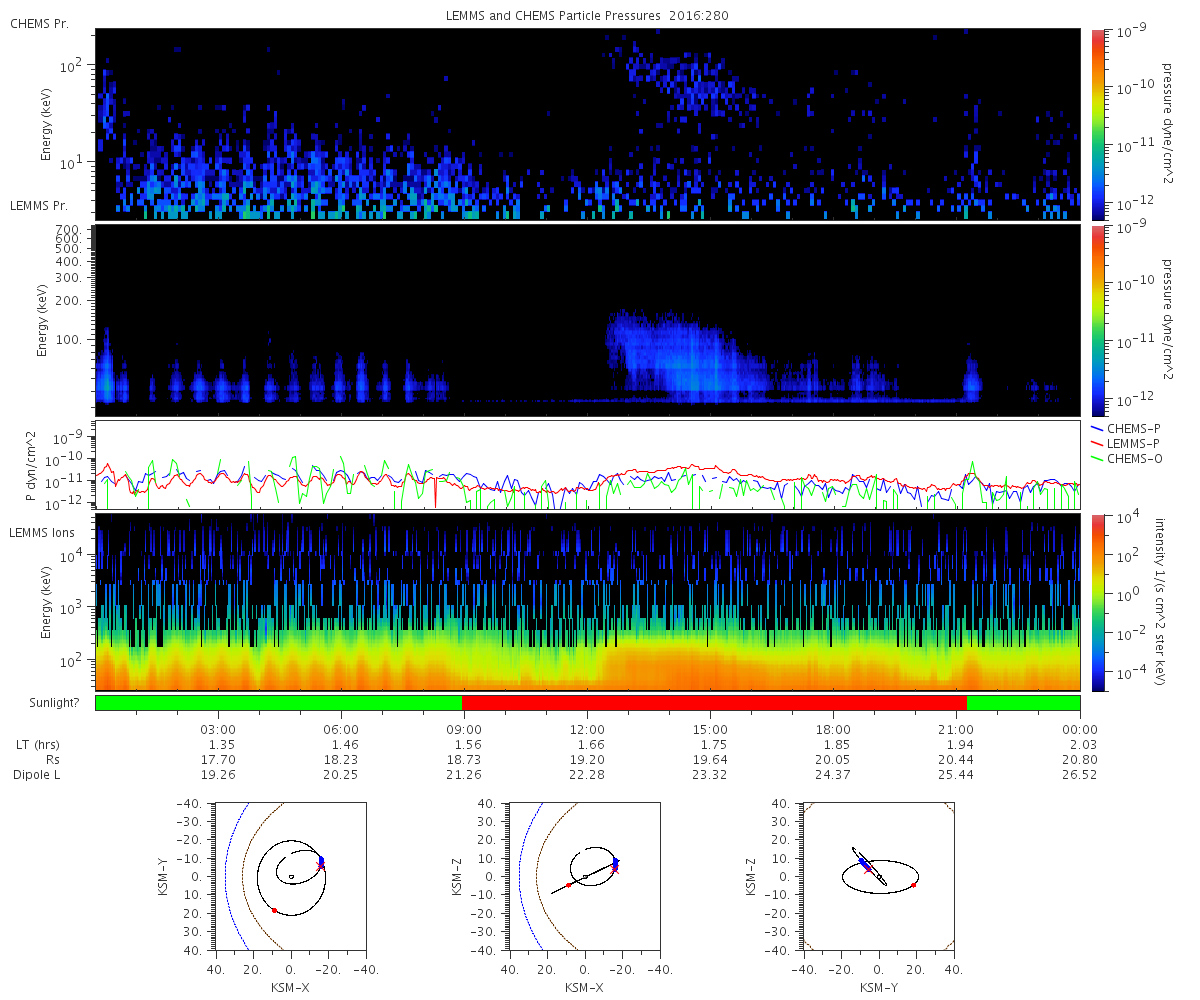Click the KSM-Y versus KSM-Z orbit plot

pos(879,876)
